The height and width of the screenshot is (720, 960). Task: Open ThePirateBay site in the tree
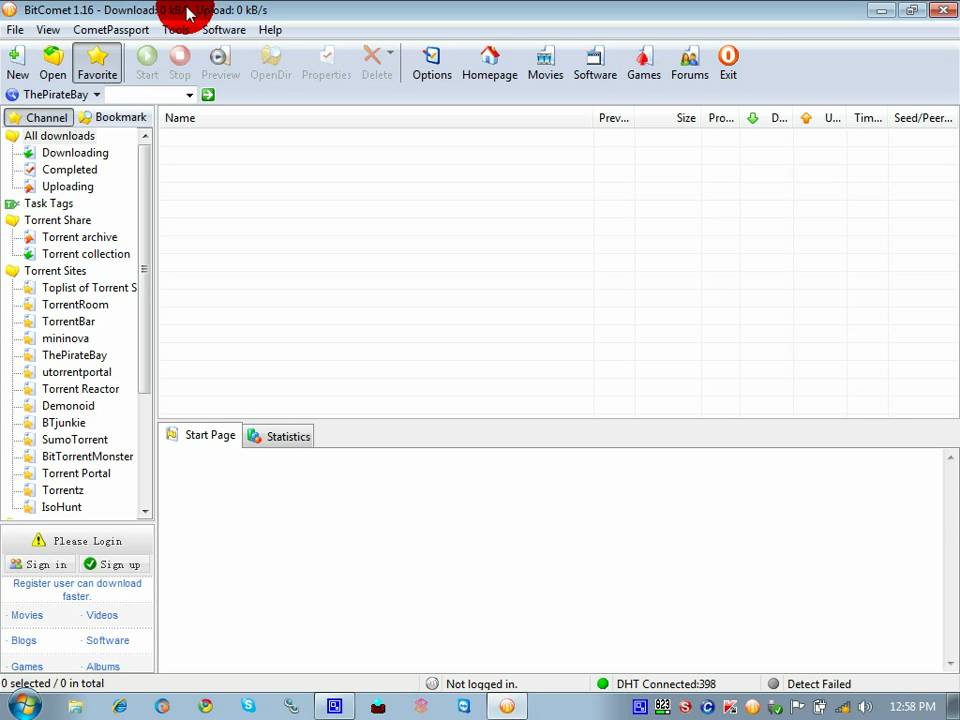pyautogui.click(x=74, y=355)
